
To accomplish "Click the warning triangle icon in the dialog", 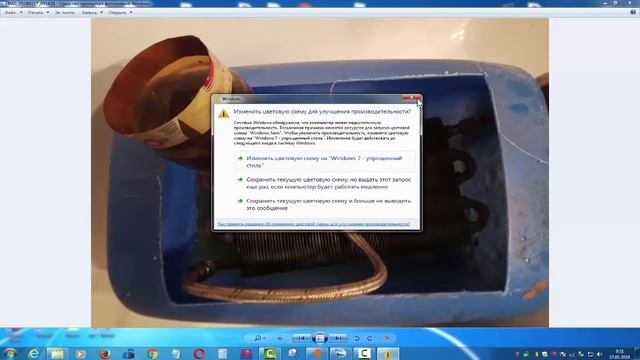I will (x=223, y=113).
